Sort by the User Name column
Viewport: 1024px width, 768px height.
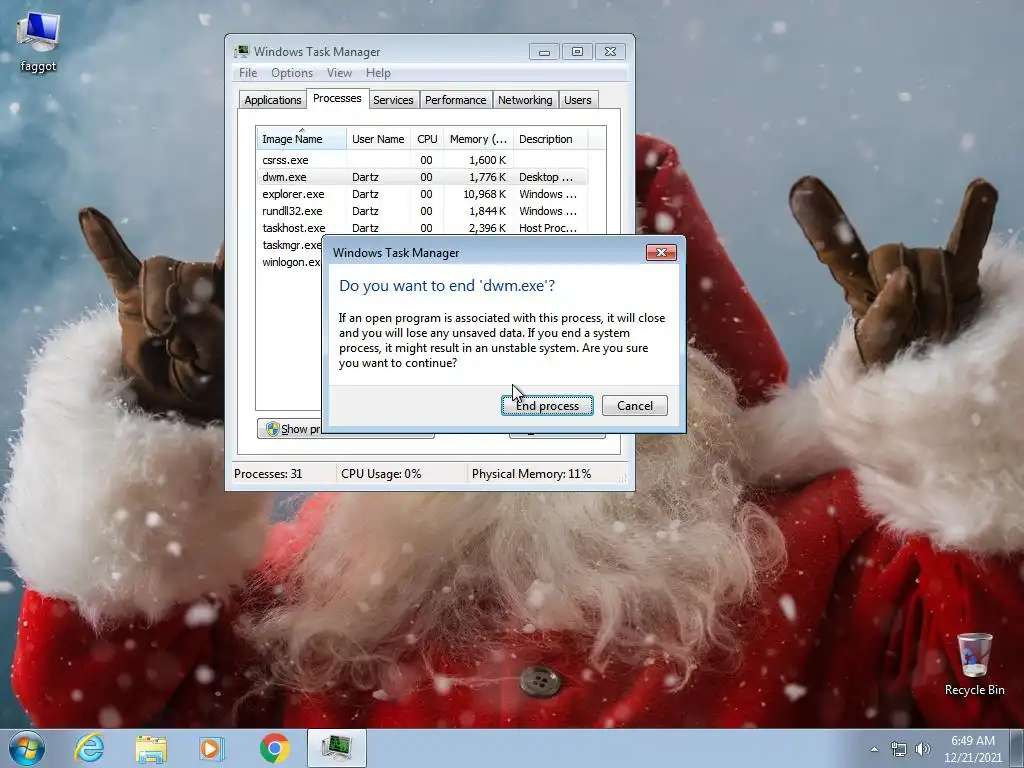tap(378, 139)
